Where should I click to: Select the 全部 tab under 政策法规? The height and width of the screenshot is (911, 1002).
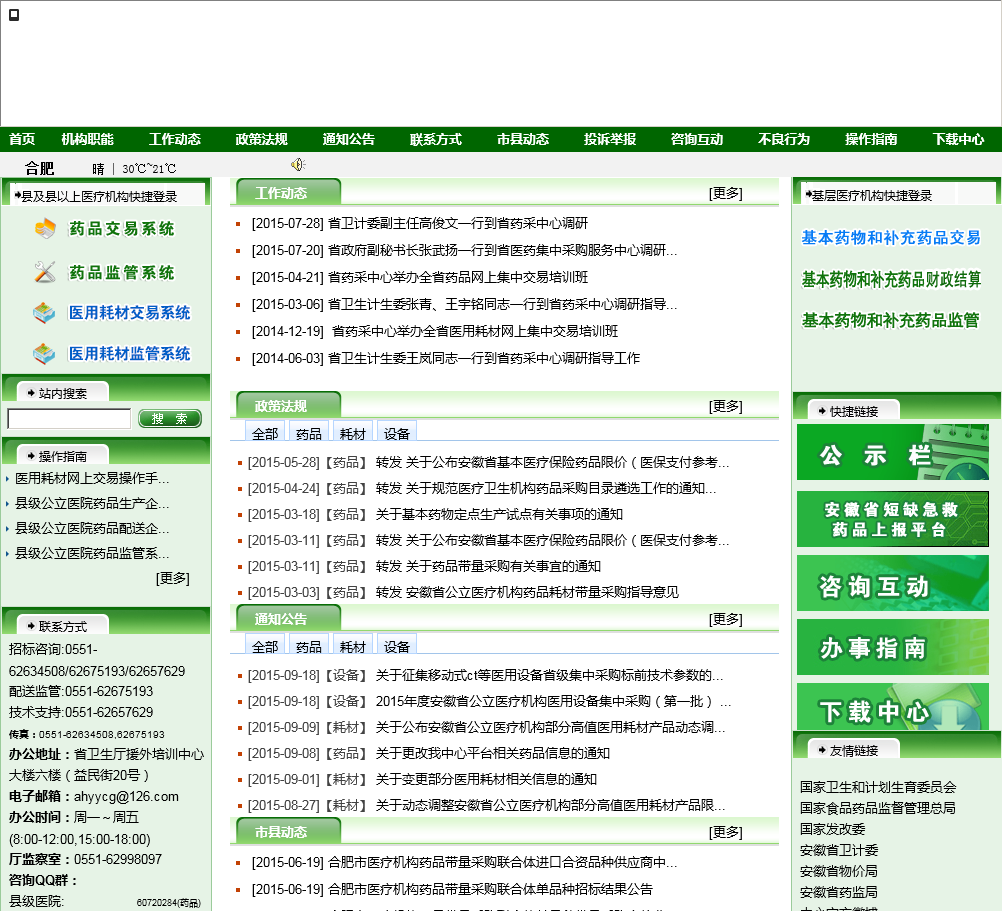(265, 433)
